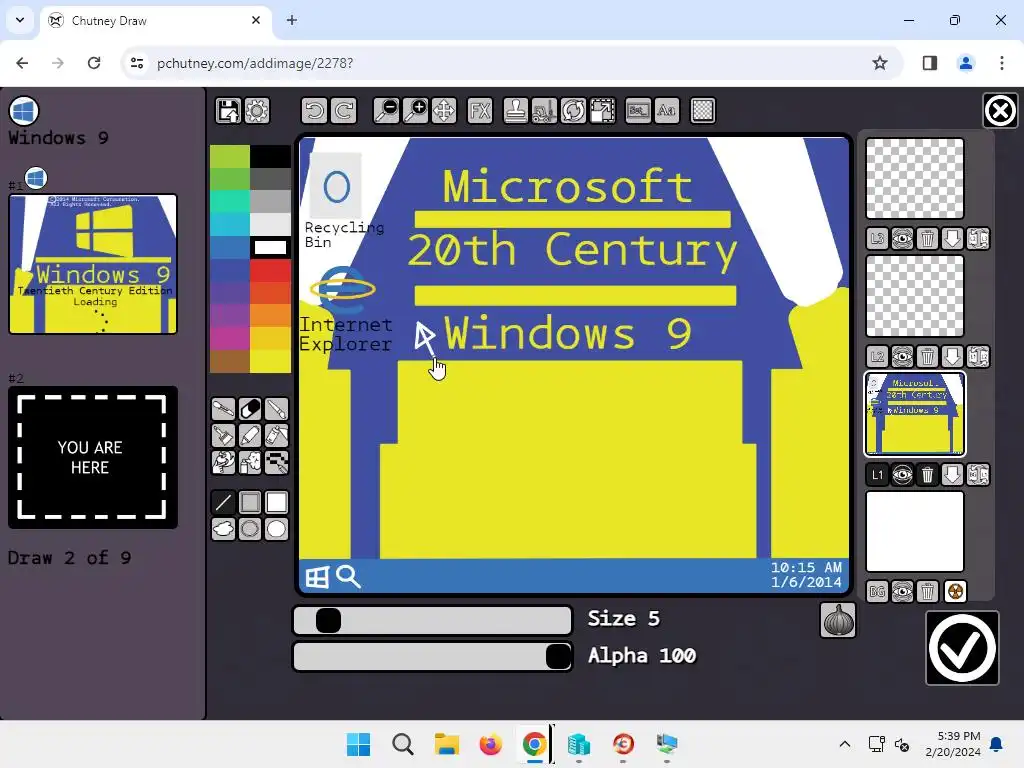This screenshot has width=1024, height=768.
Task: Choose the filled circle shape
Action: tap(277, 529)
